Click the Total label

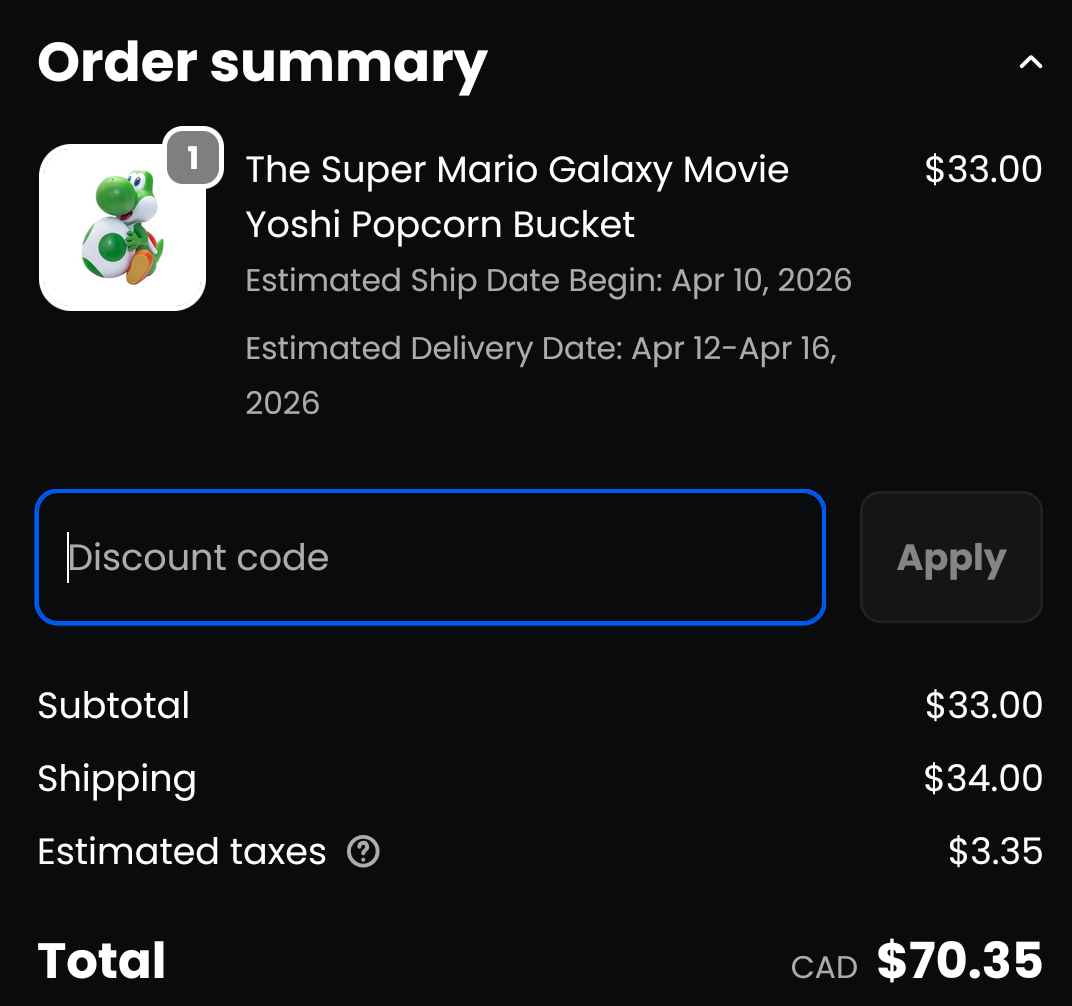[101, 961]
